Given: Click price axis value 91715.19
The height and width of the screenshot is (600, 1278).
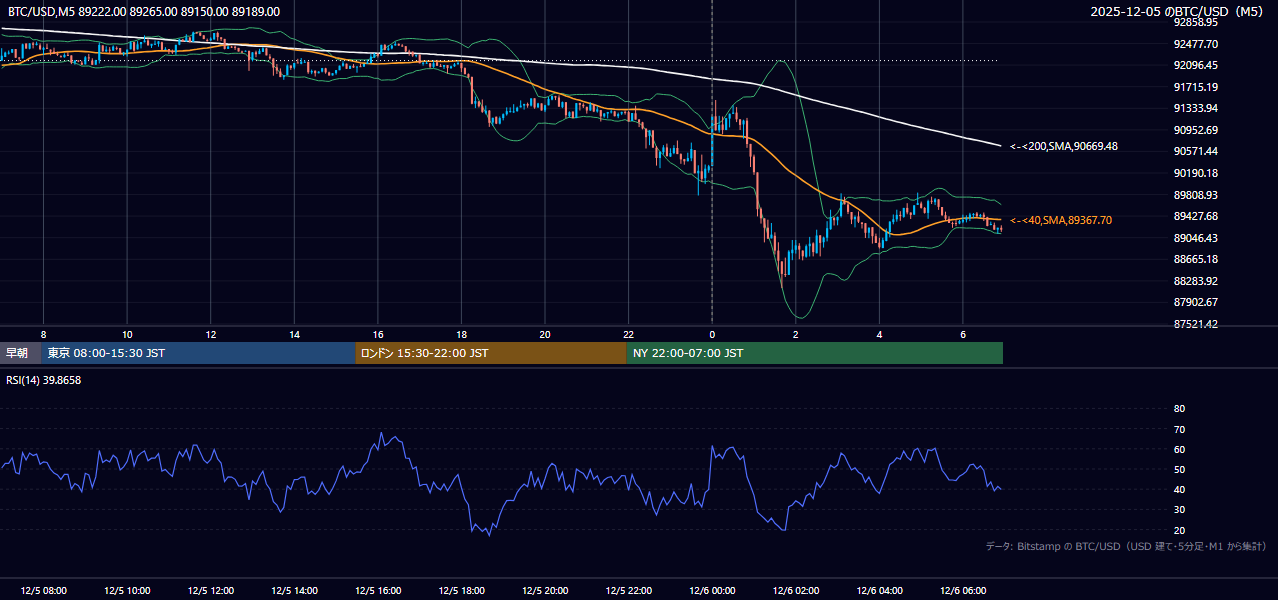Looking at the screenshot, I should click(x=1196, y=87).
